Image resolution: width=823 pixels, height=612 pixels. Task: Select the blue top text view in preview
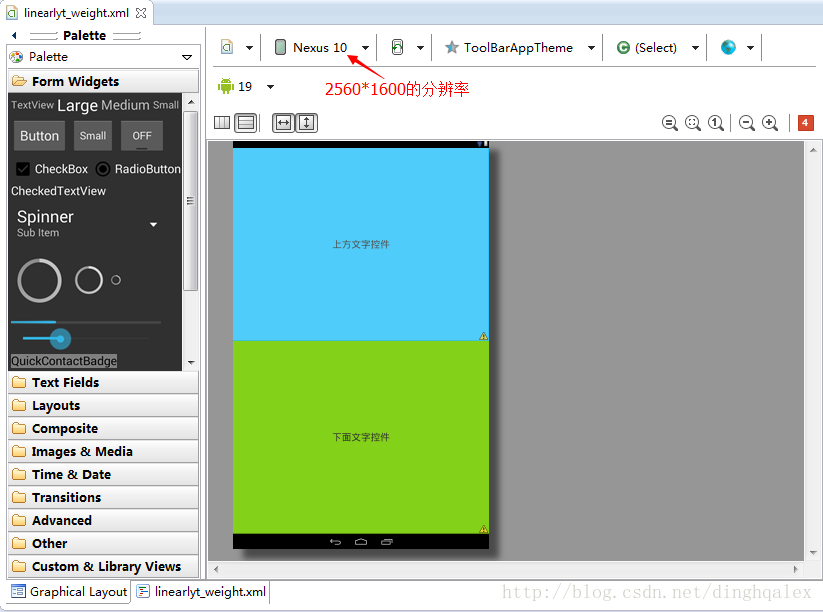[361, 244]
